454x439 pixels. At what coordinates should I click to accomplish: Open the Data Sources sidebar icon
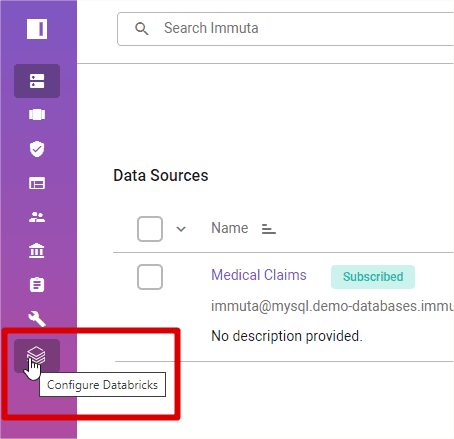37,81
